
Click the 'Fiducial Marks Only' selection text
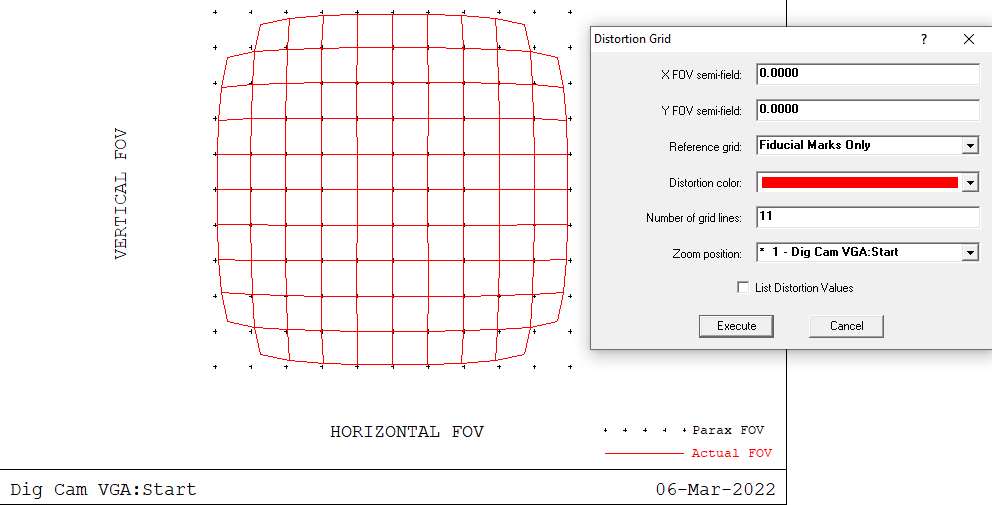click(815, 146)
